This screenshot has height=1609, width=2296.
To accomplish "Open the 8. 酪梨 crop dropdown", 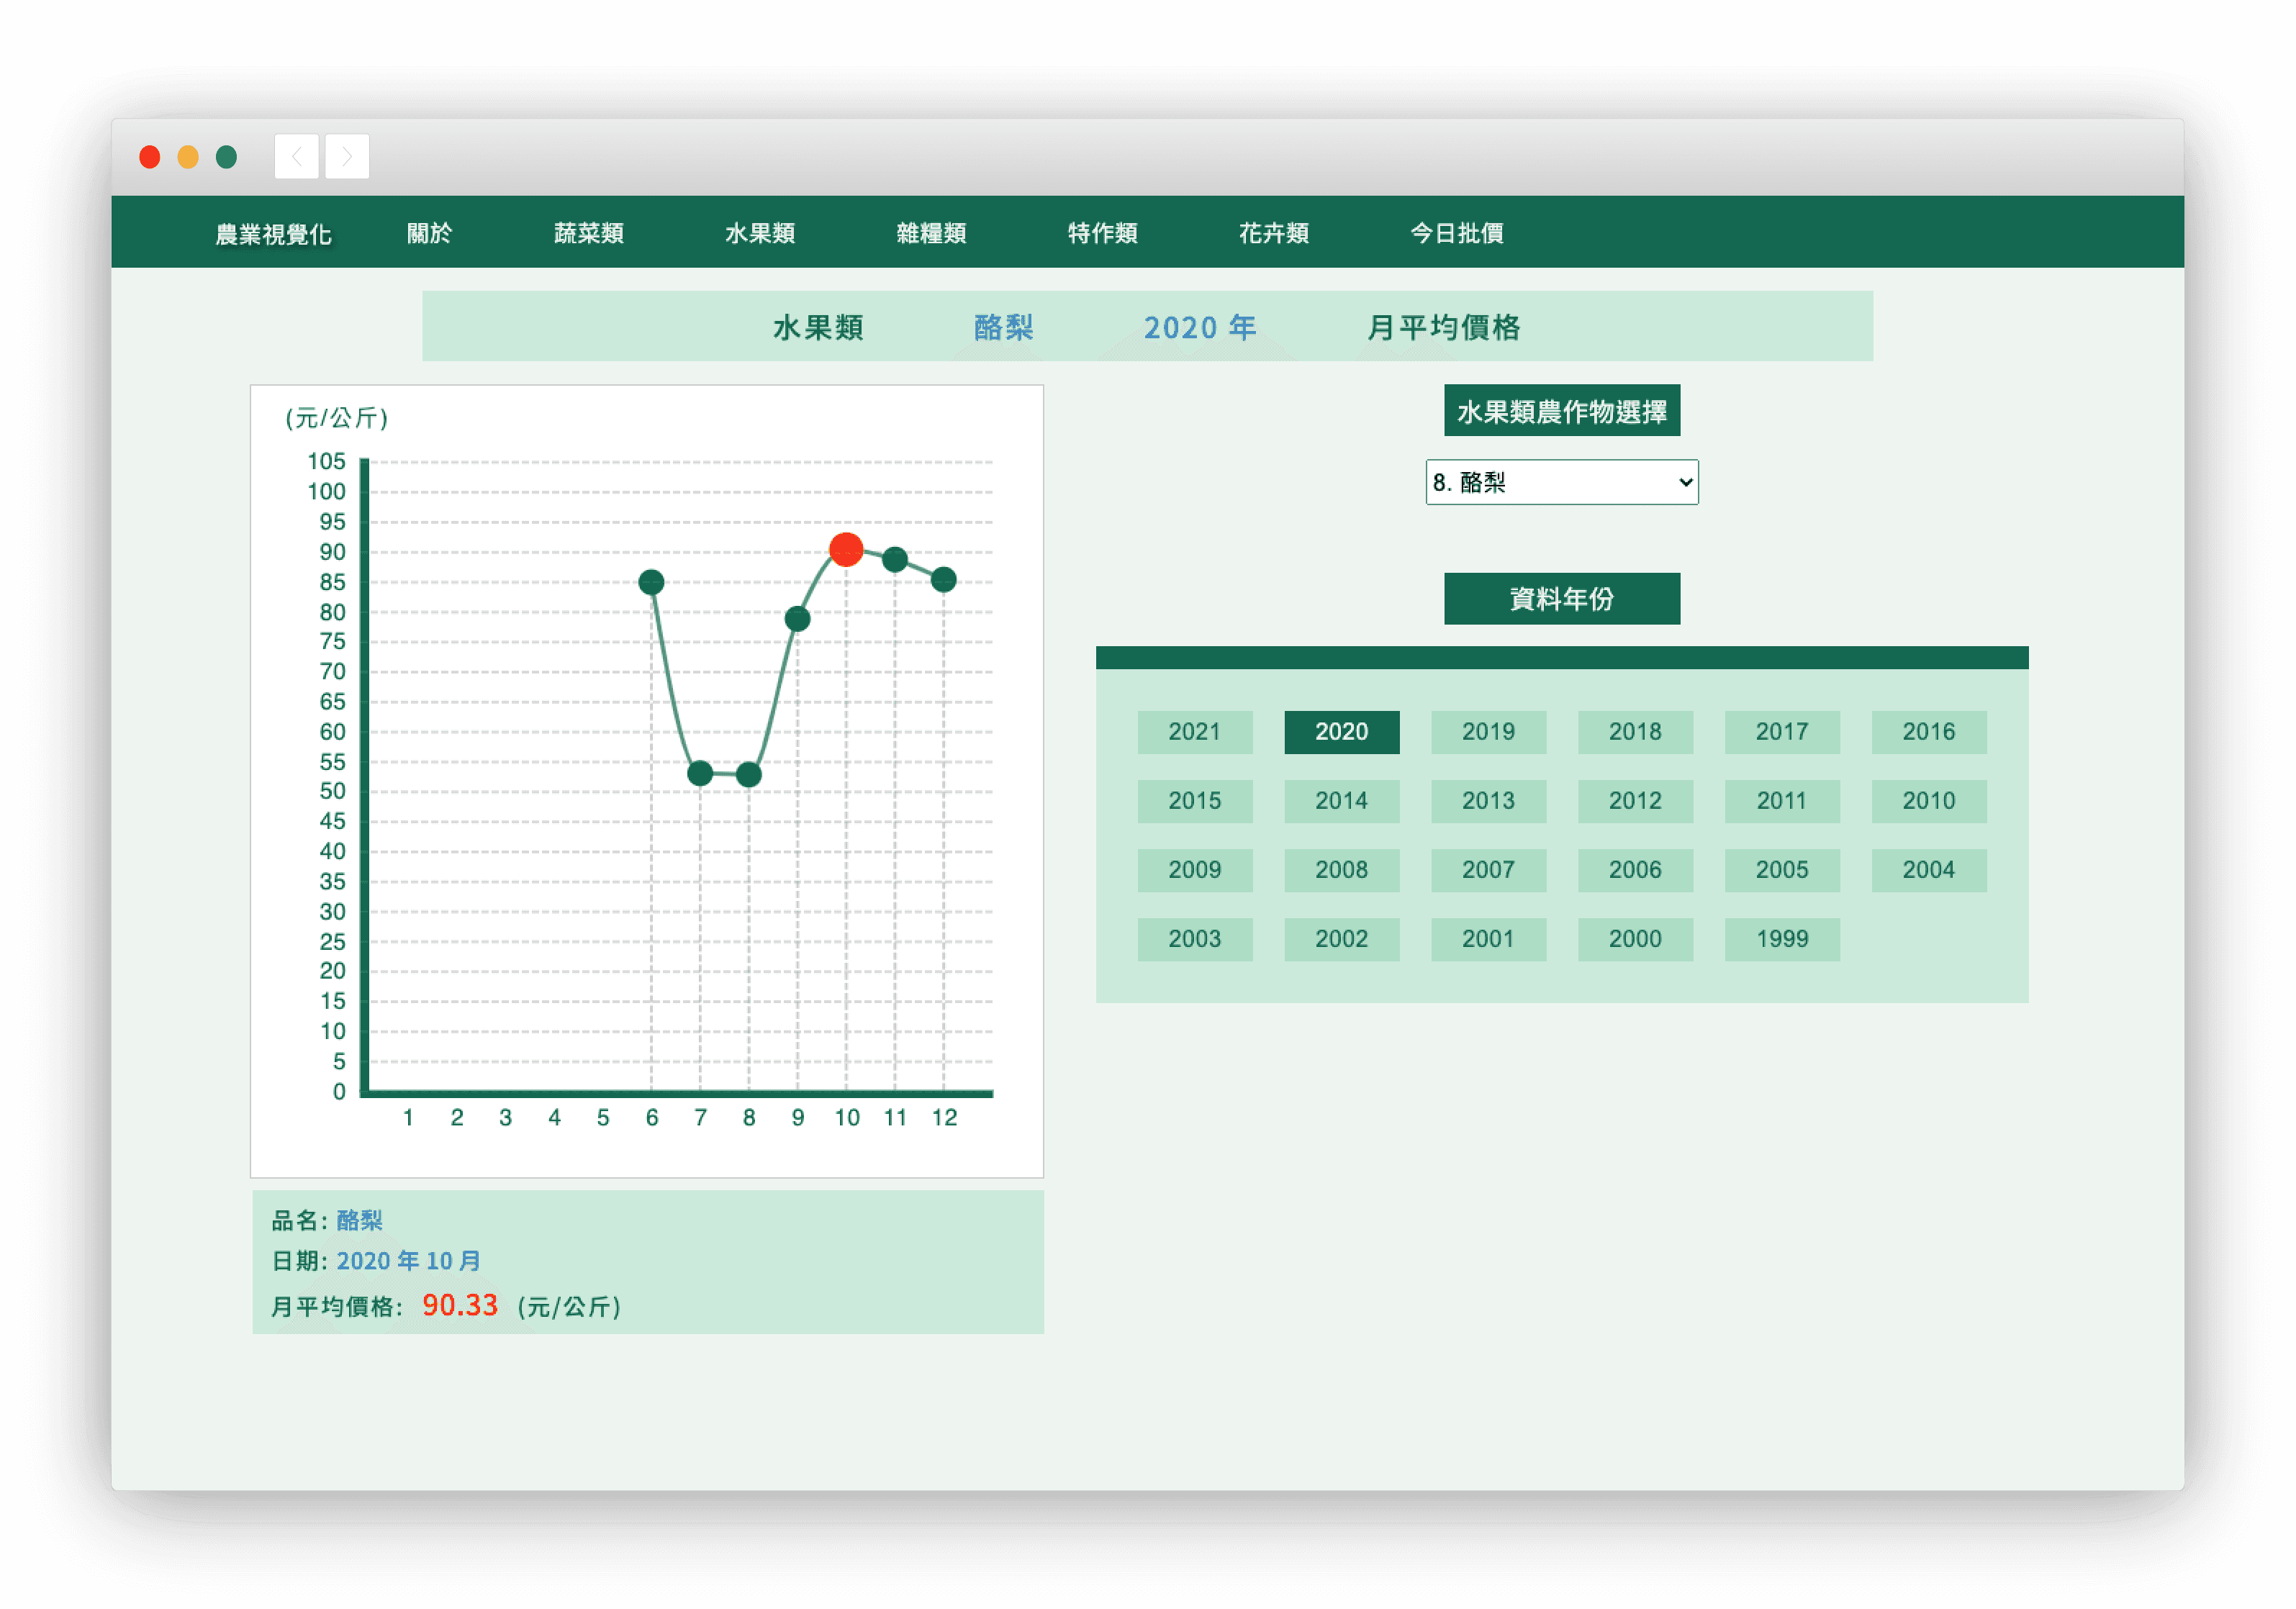I will point(1561,483).
